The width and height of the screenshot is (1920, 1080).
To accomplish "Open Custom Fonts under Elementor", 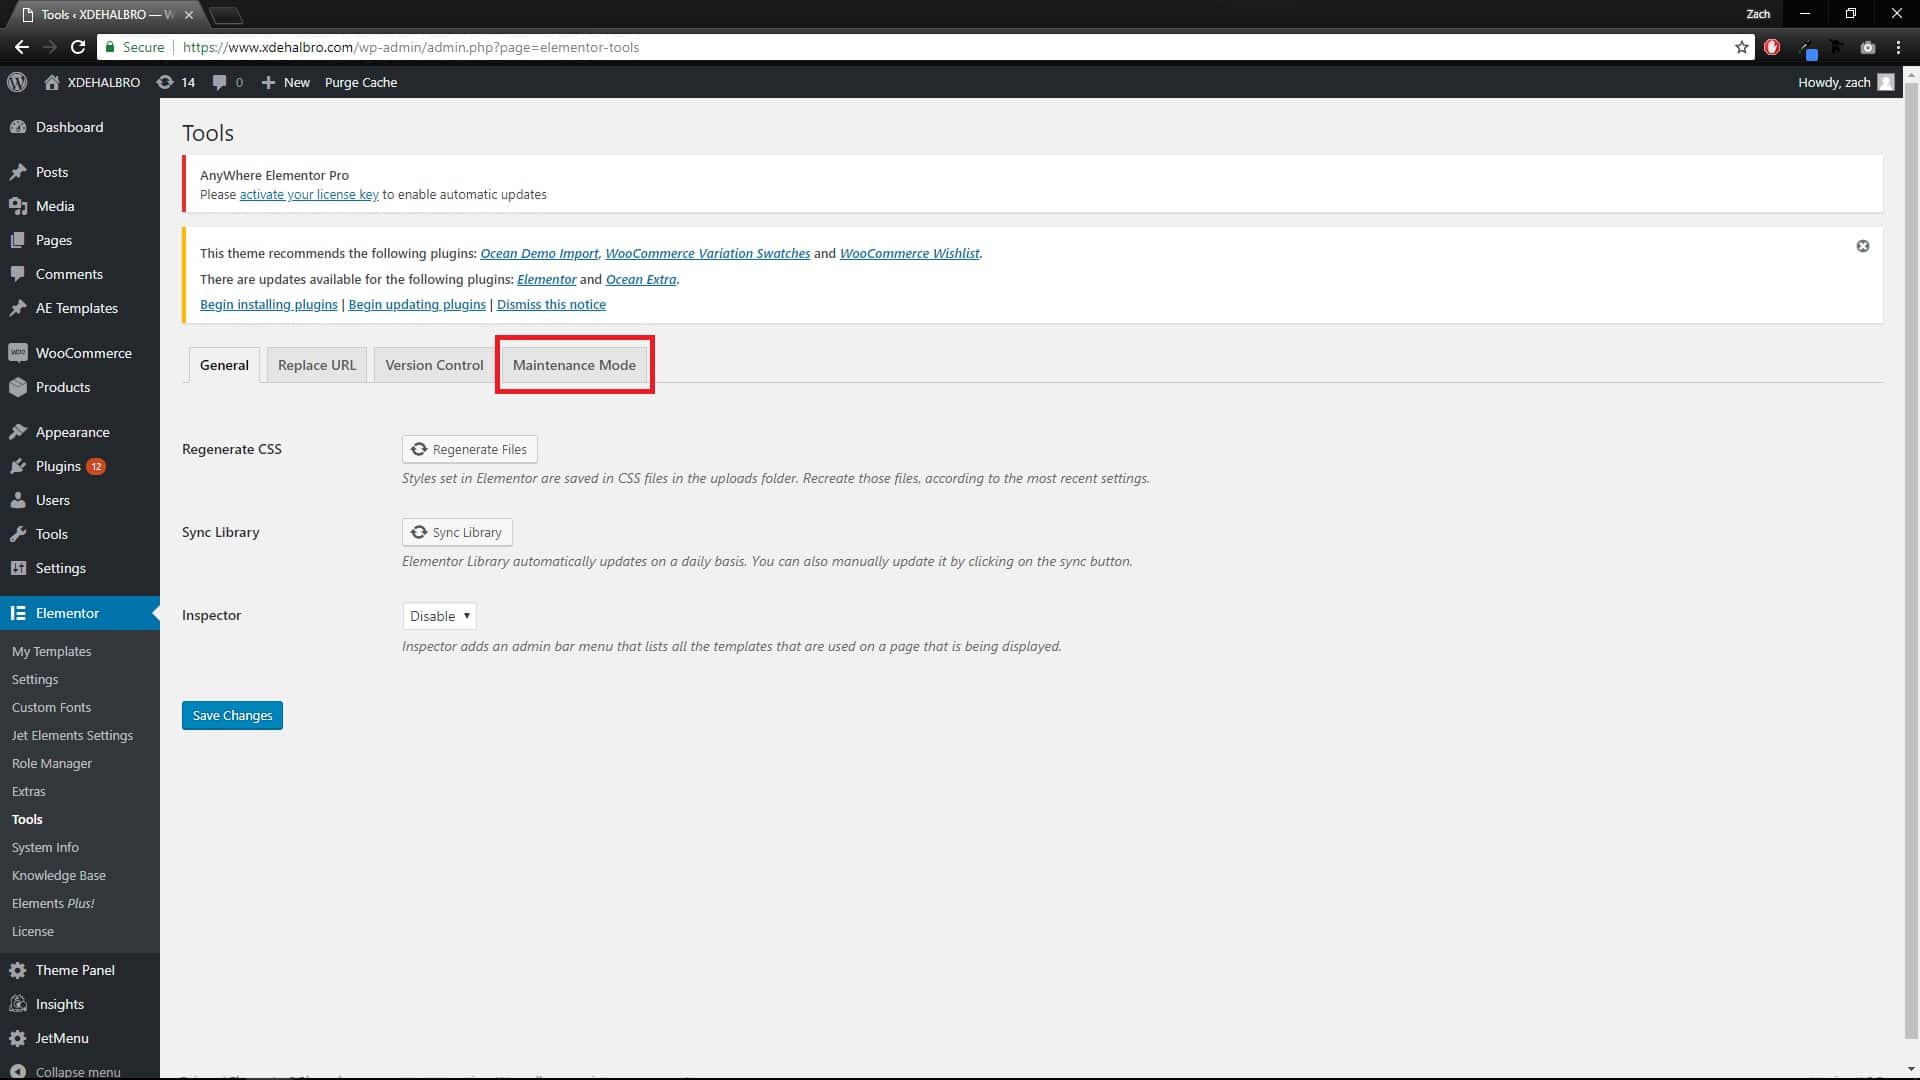I will pos(51,707).
